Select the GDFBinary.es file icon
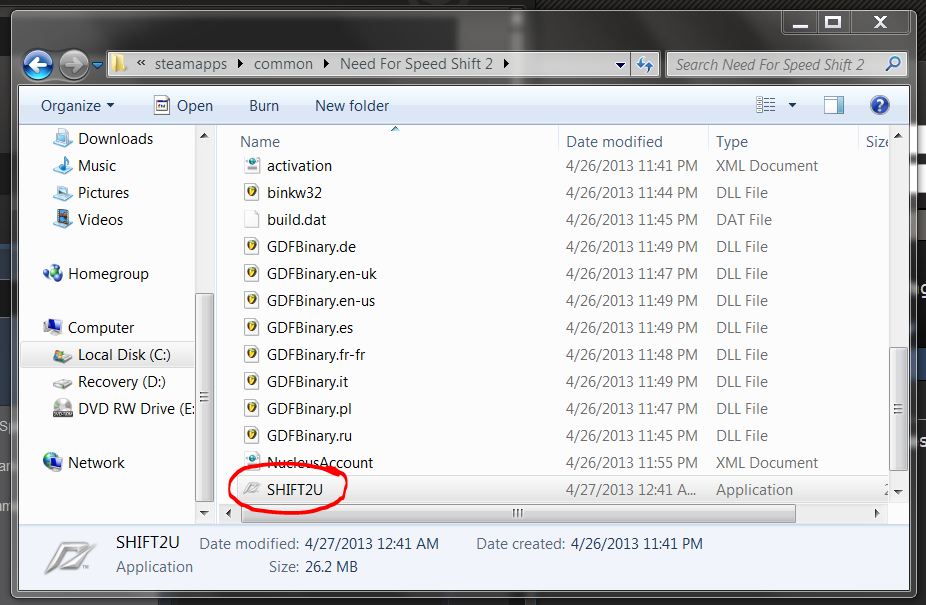 coord(252,327)
